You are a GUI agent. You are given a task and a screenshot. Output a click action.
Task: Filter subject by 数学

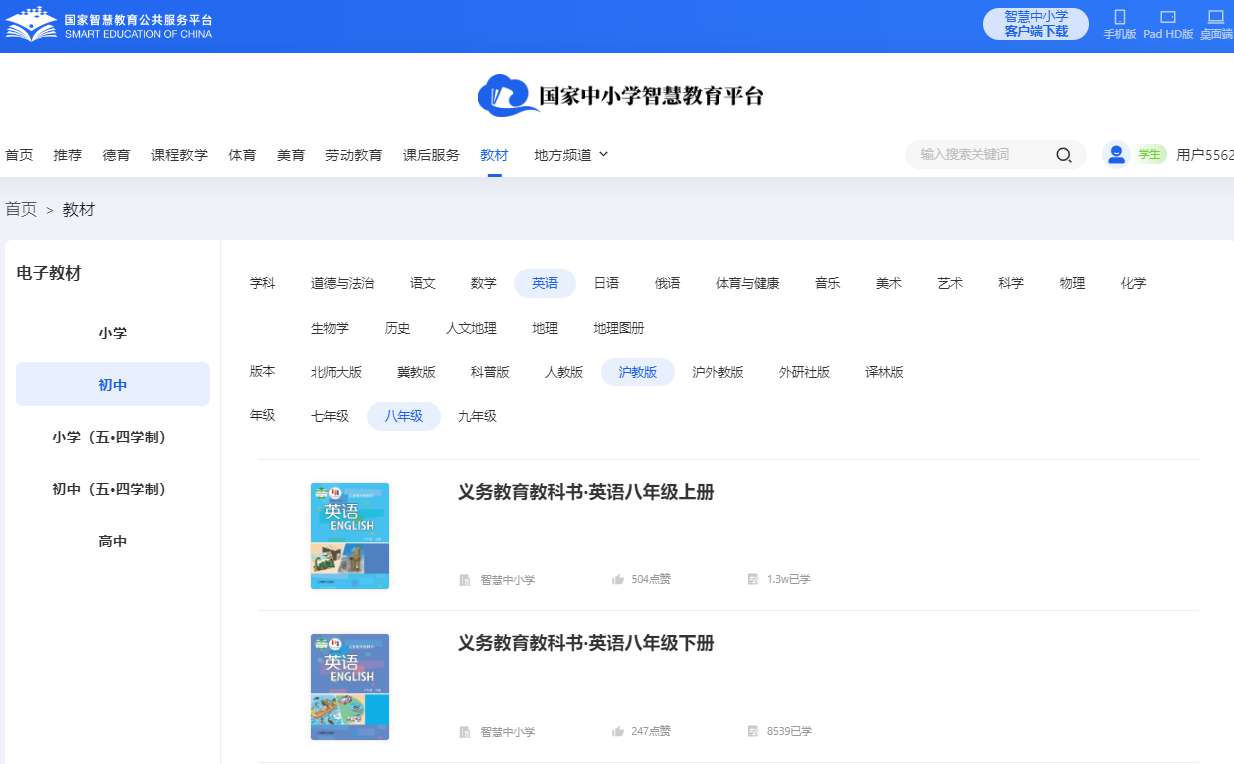(484, 284)
